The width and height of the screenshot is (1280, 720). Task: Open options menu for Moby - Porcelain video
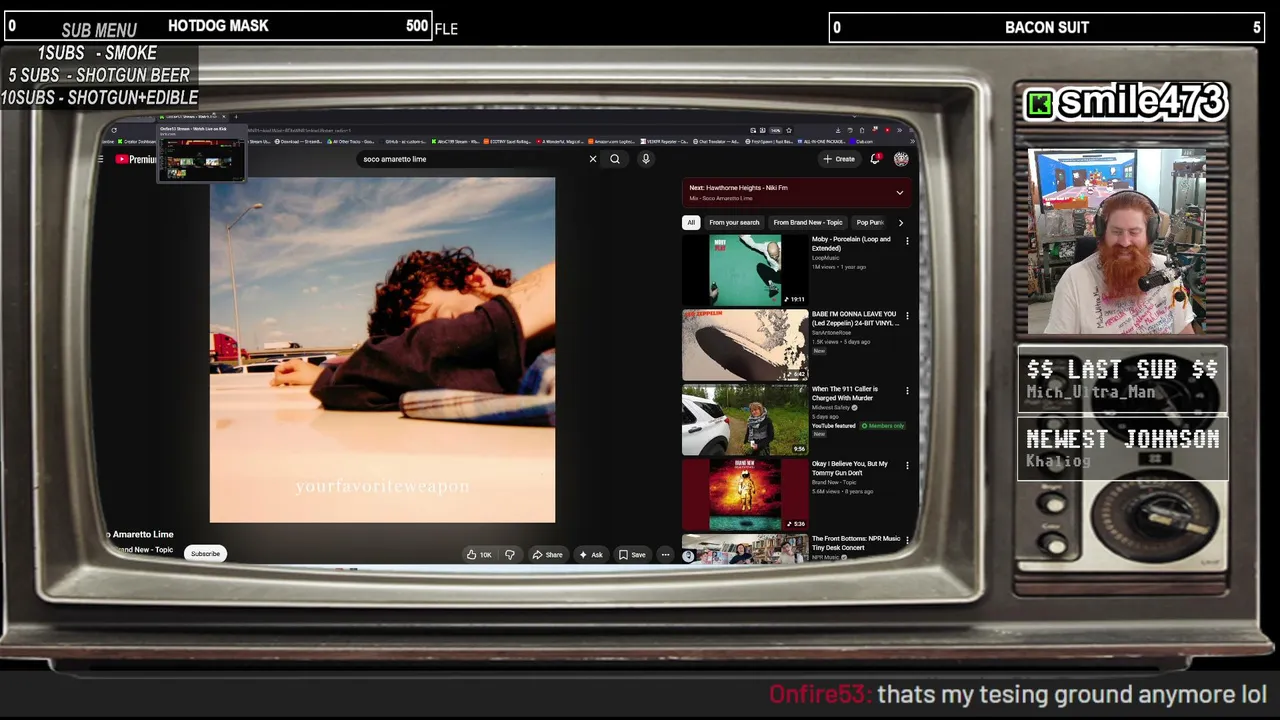[907, 241]
